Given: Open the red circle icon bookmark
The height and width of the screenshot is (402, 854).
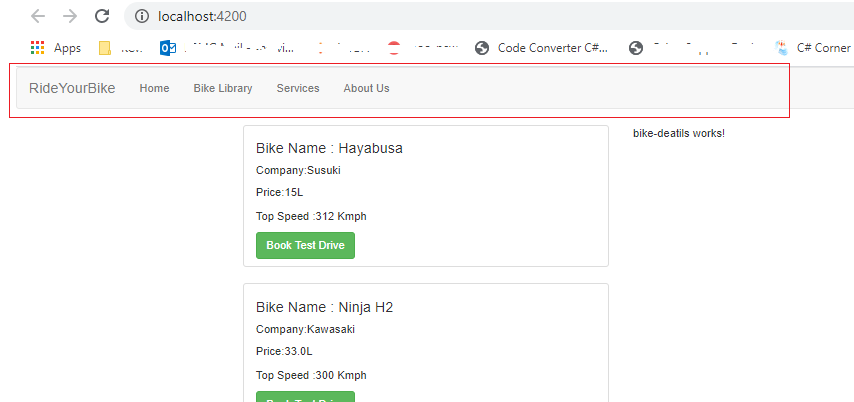Looking at the screenshot, I should 394,48.
